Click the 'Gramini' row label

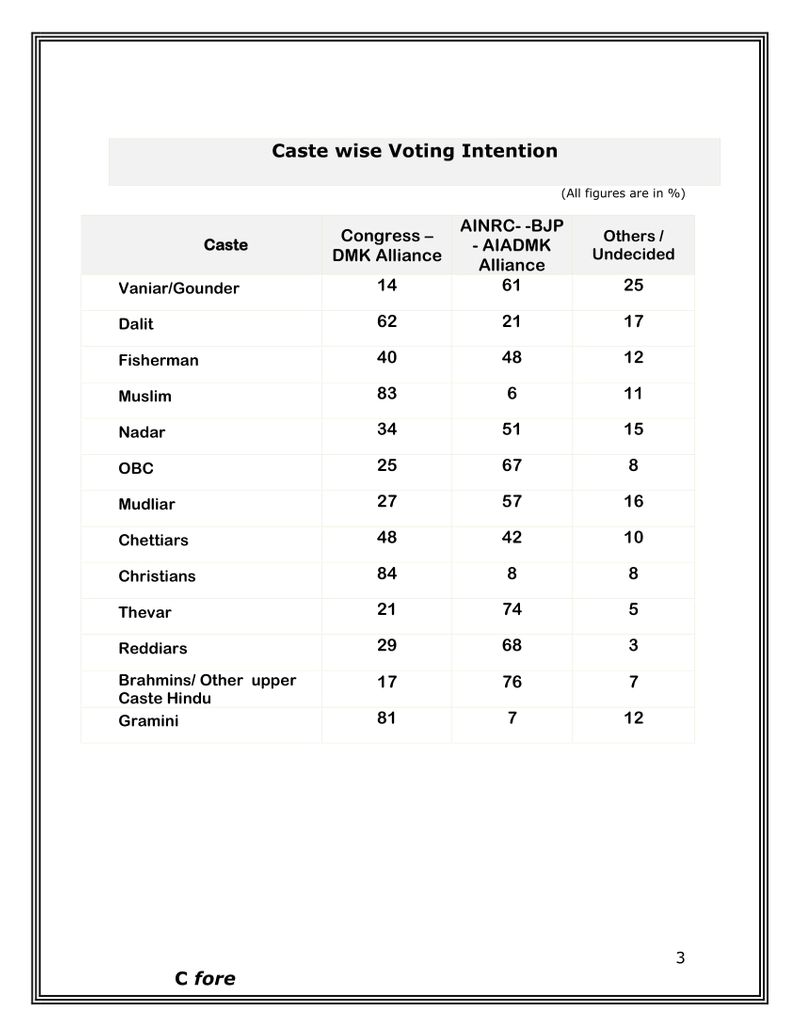tap(148, 721)
